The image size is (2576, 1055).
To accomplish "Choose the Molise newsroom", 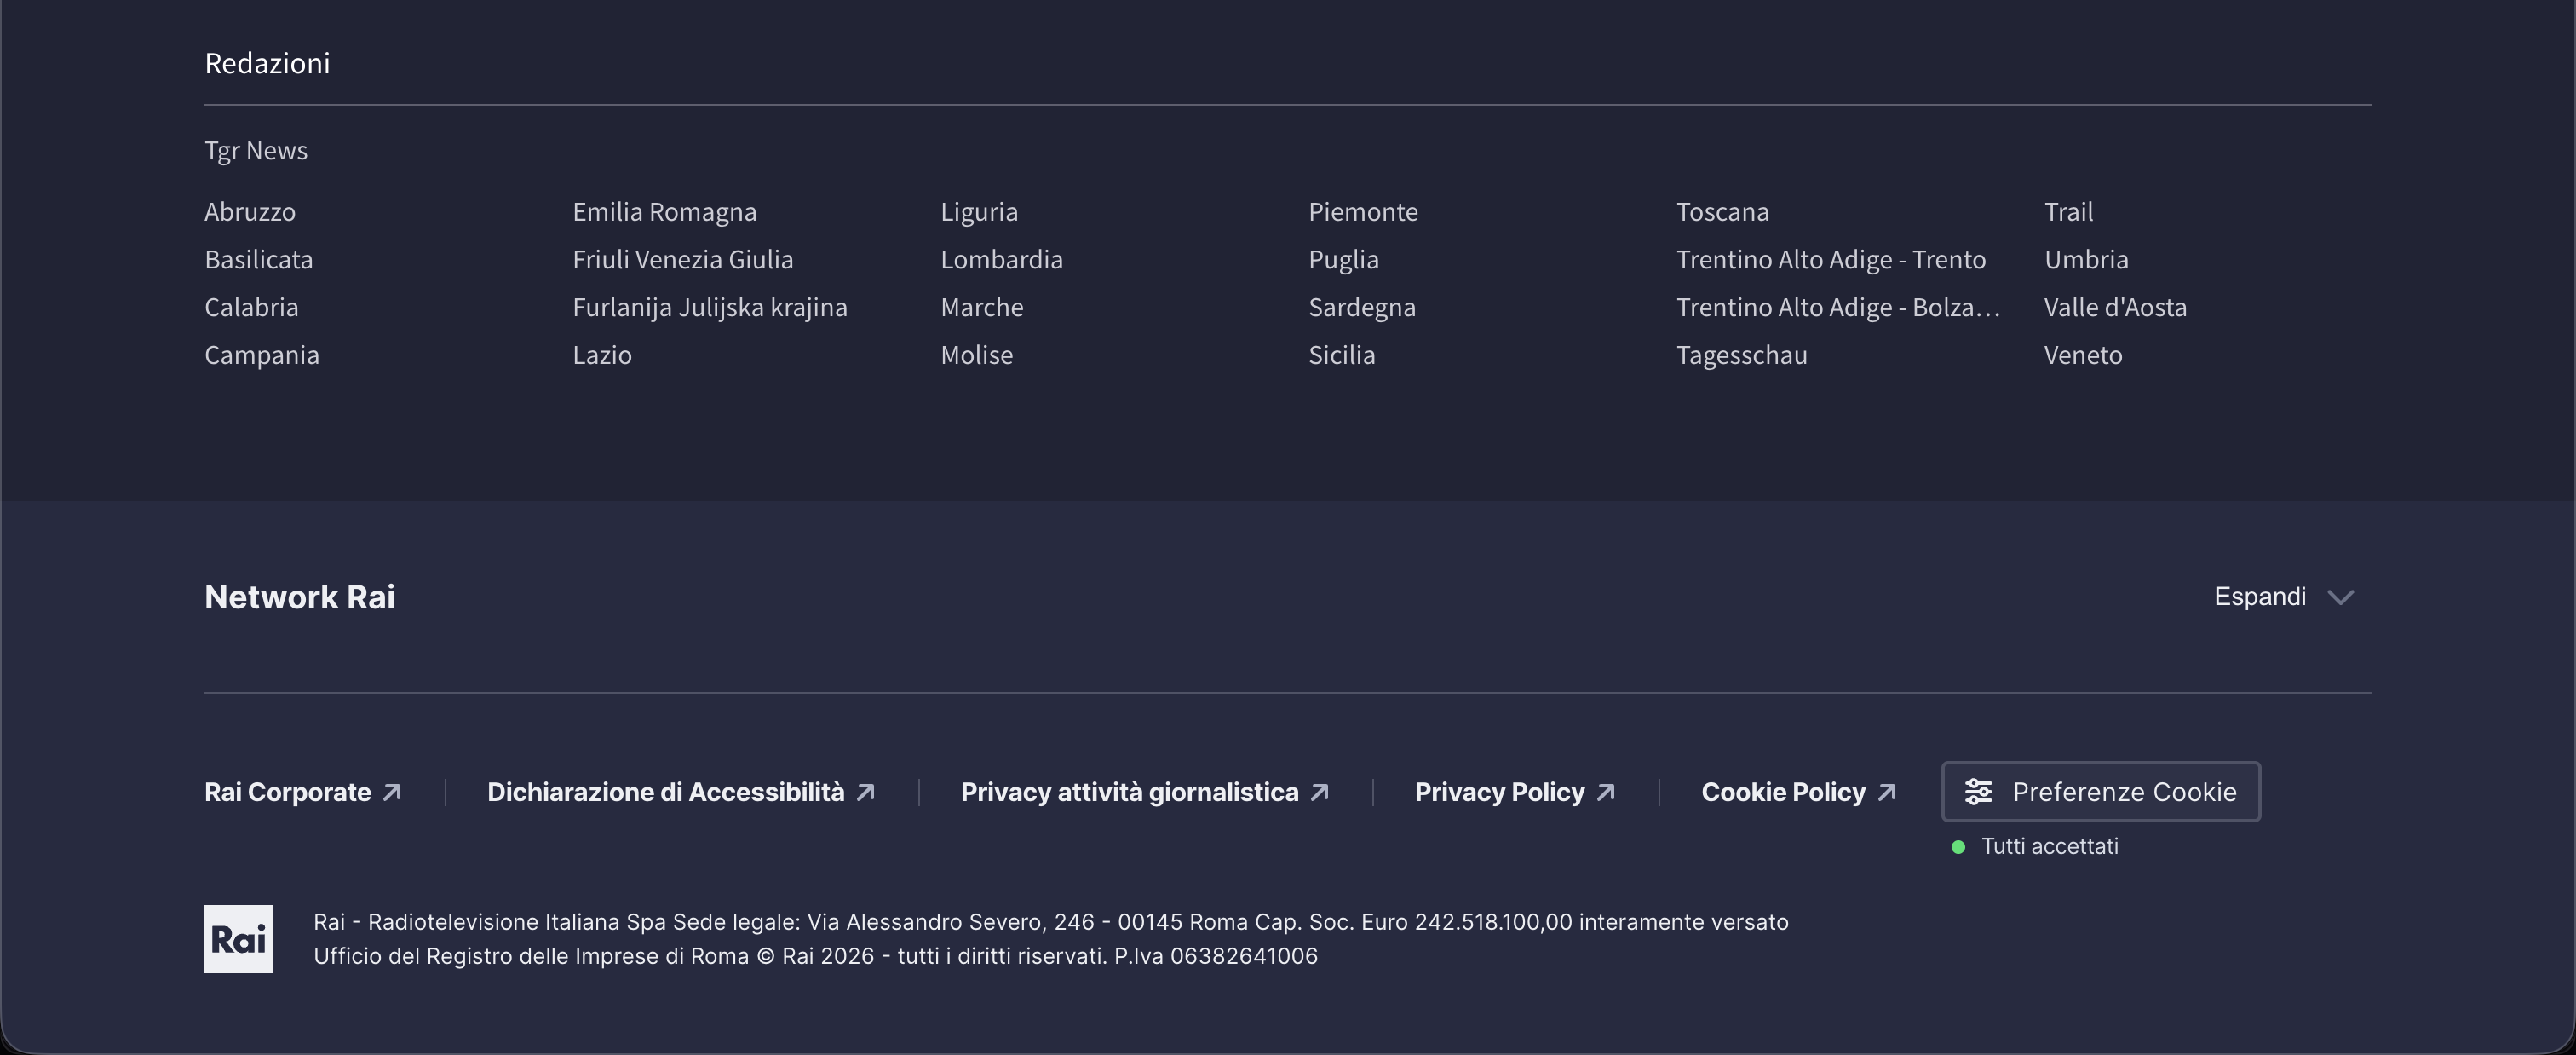I will pyautogui.click(x=977, y=355).
